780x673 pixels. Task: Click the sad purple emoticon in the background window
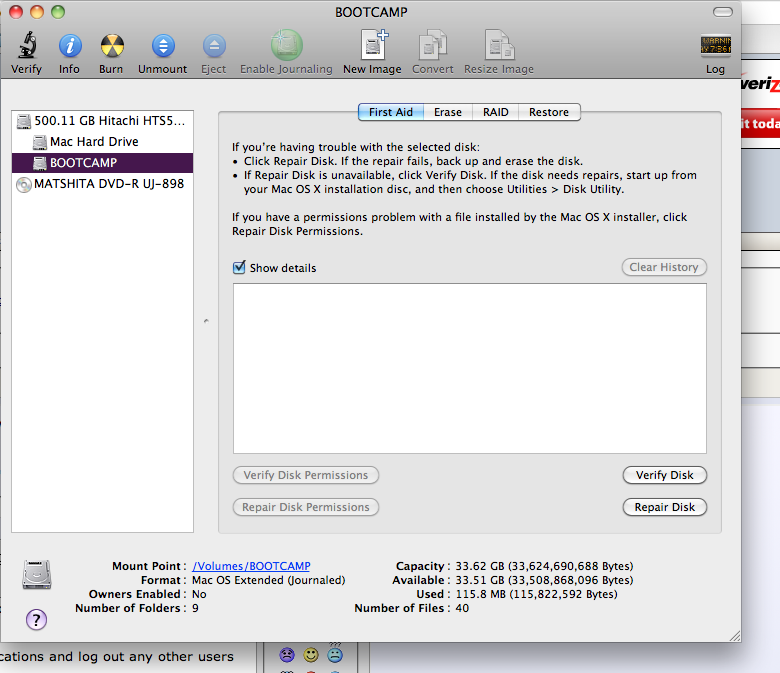pyautogui.click(x=287, y=655)
